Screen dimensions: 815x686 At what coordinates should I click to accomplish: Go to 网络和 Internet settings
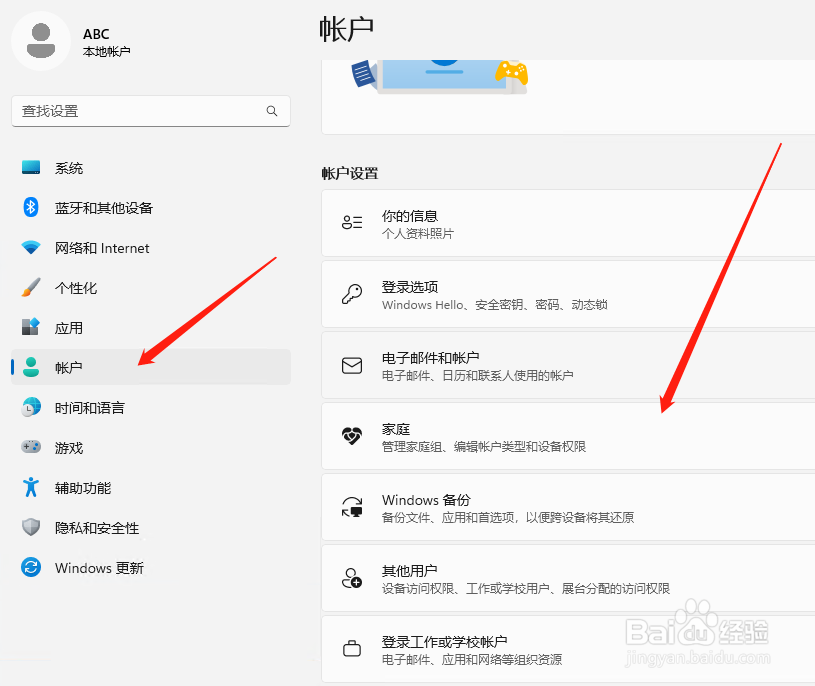[151, 248]
